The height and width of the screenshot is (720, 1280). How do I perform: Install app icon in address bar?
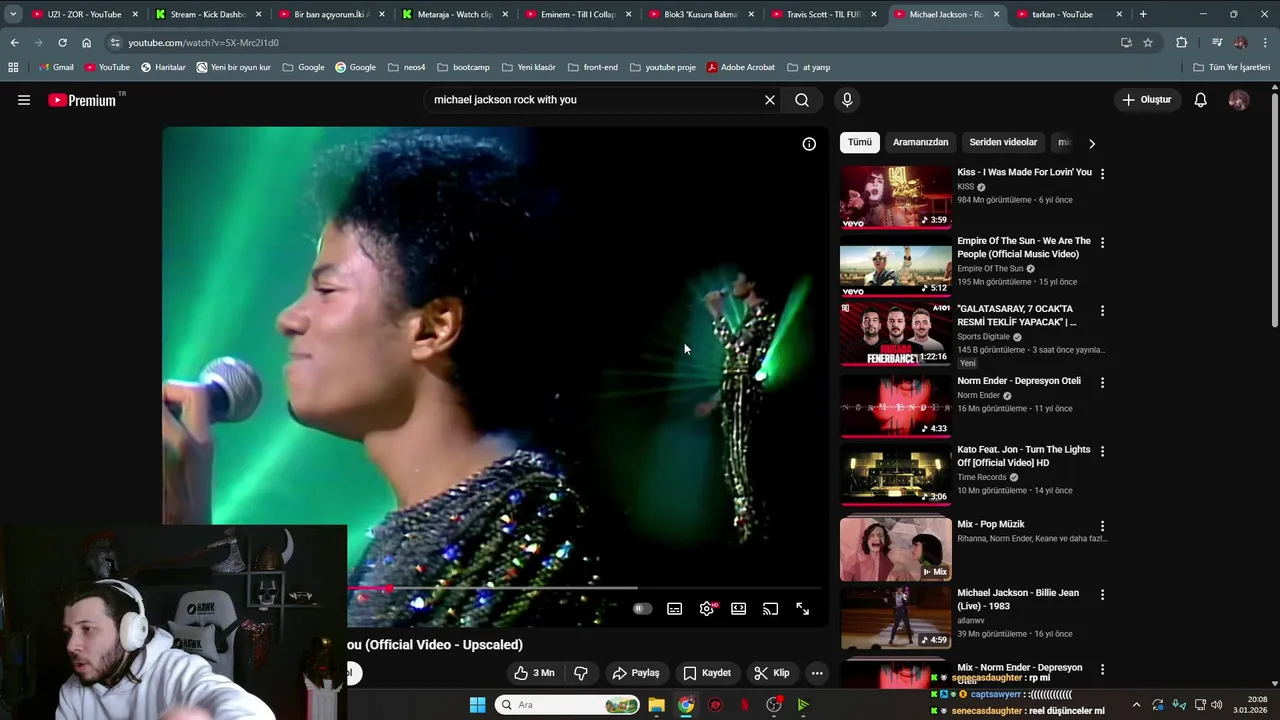(1126, 43)
